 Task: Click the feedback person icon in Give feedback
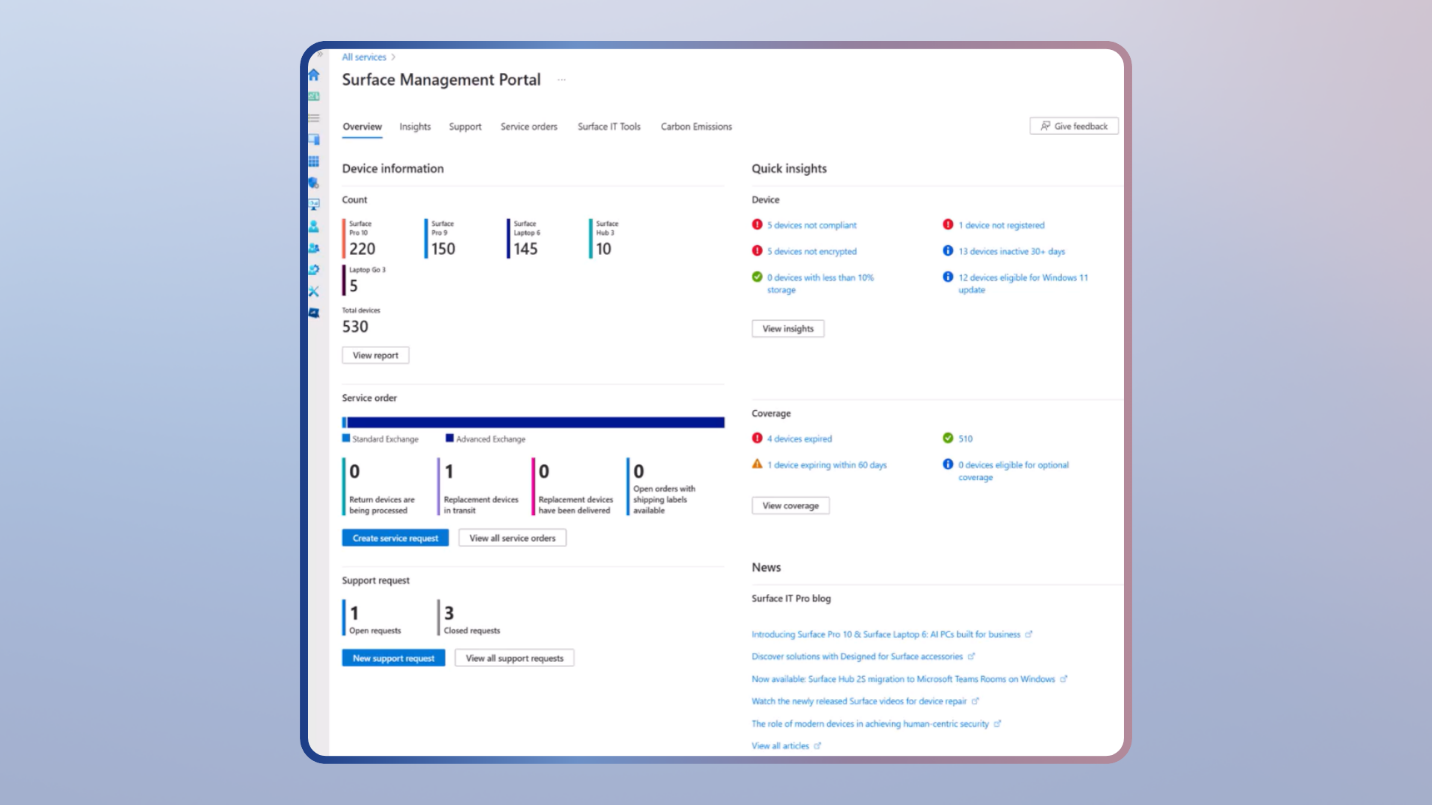[x=1045, y=126]
